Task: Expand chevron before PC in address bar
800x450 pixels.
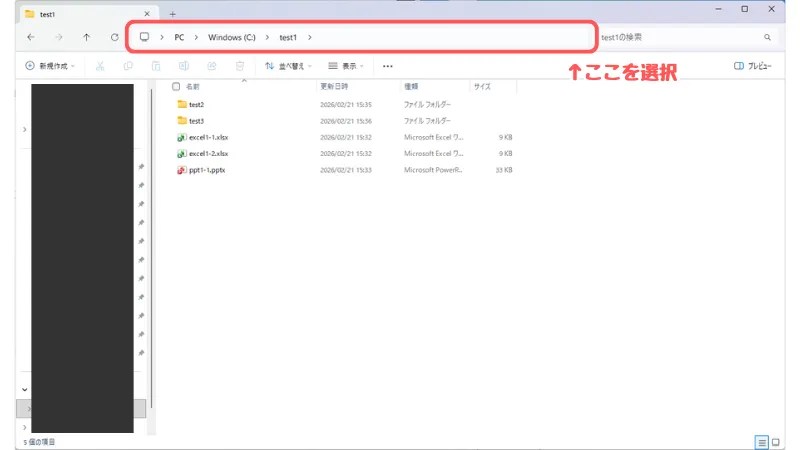Action: [162, 37]
